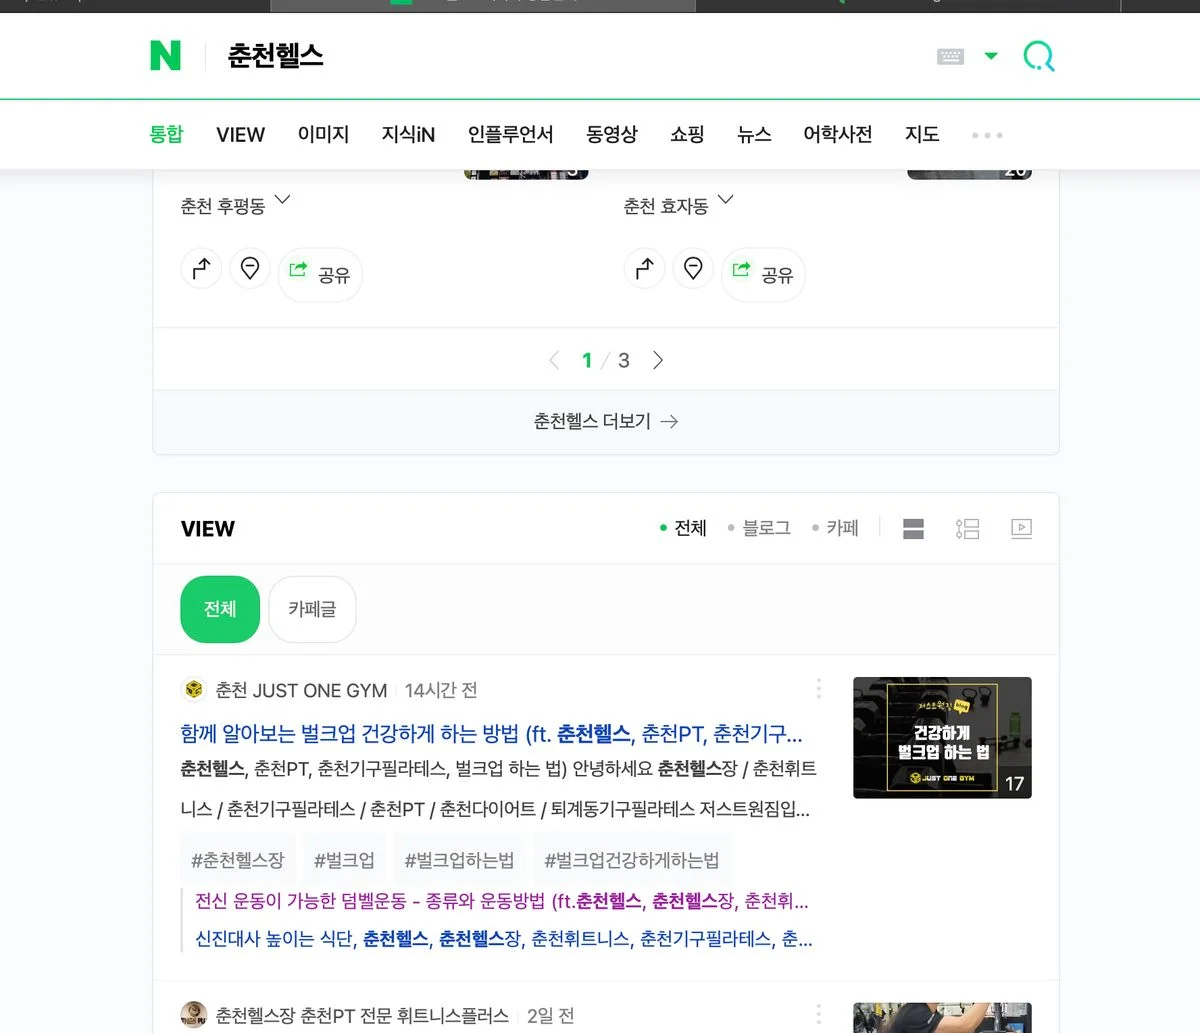The image size is (1200, 1033).
Task: Open 춘천헬스 더보기 link
Action: pyautogui.click(x=606, y=421)
